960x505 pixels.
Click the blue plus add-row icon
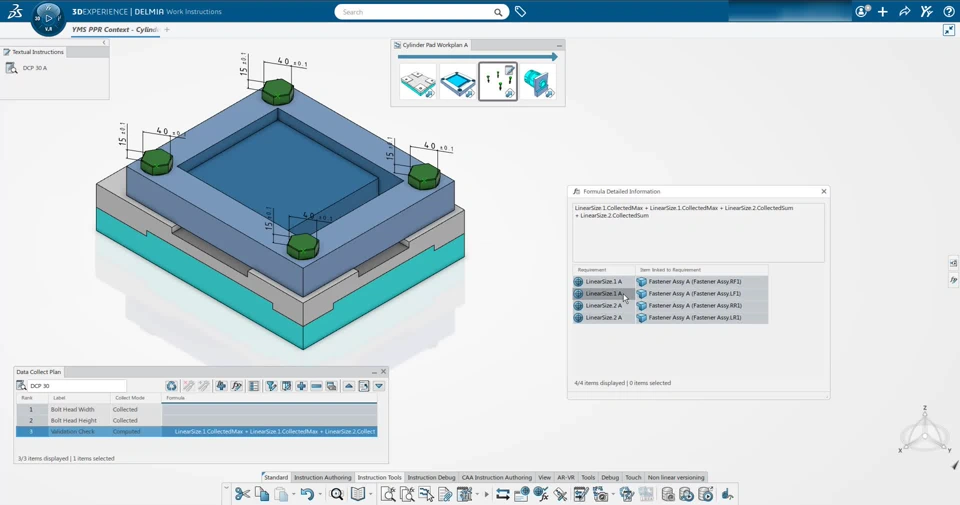tap(301, 386)
